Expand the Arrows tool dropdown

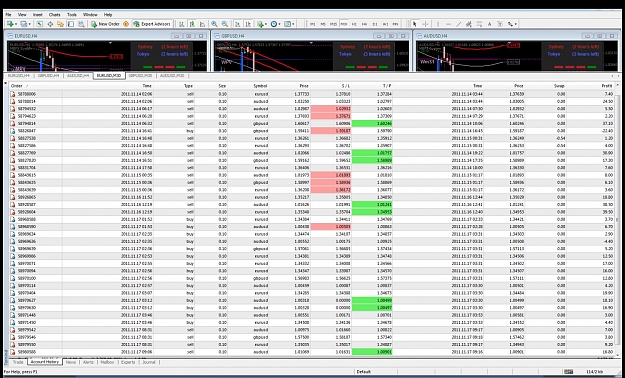click(516, 24)
